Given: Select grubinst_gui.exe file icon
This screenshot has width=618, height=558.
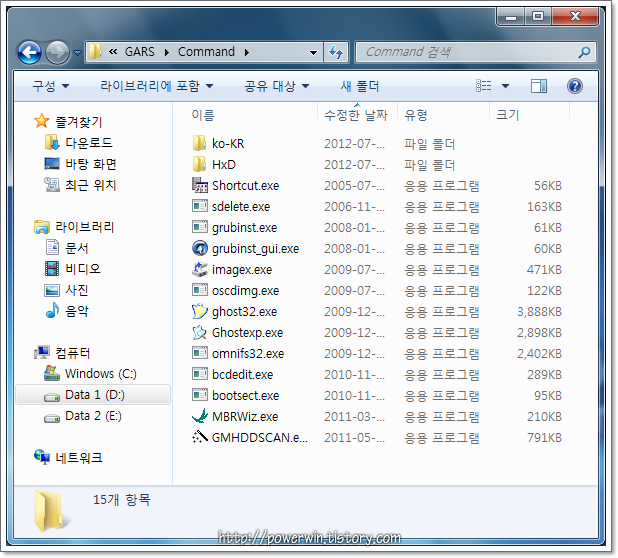Looking at the screenshot, I should (199, 248).
